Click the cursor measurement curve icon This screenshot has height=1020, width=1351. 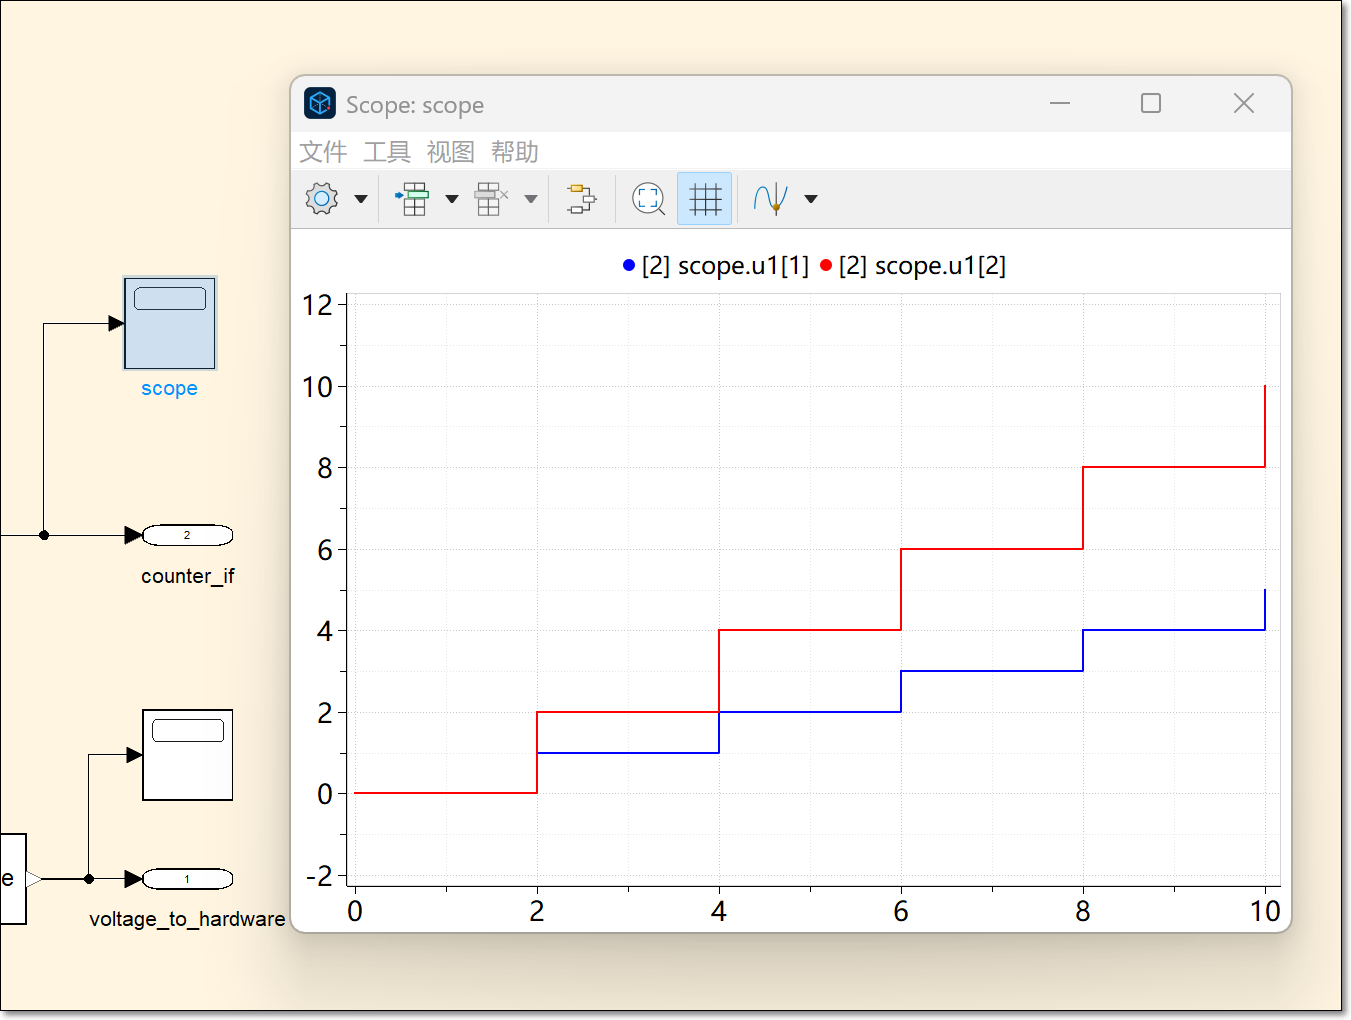tap(771, 199)
